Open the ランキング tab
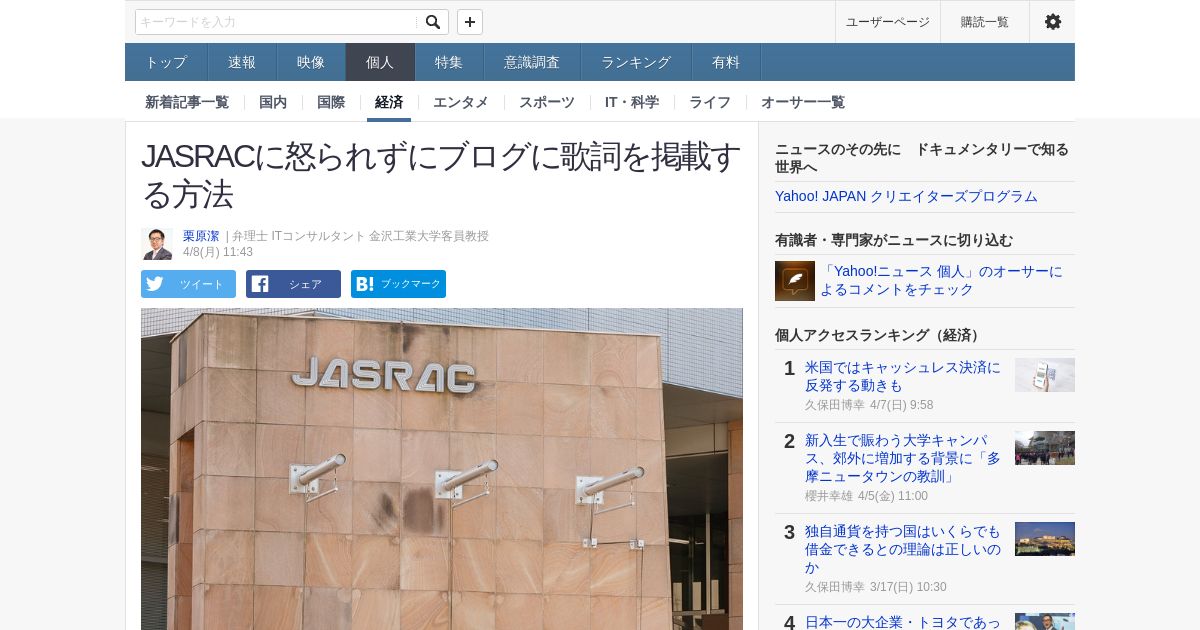 (636, 62)
